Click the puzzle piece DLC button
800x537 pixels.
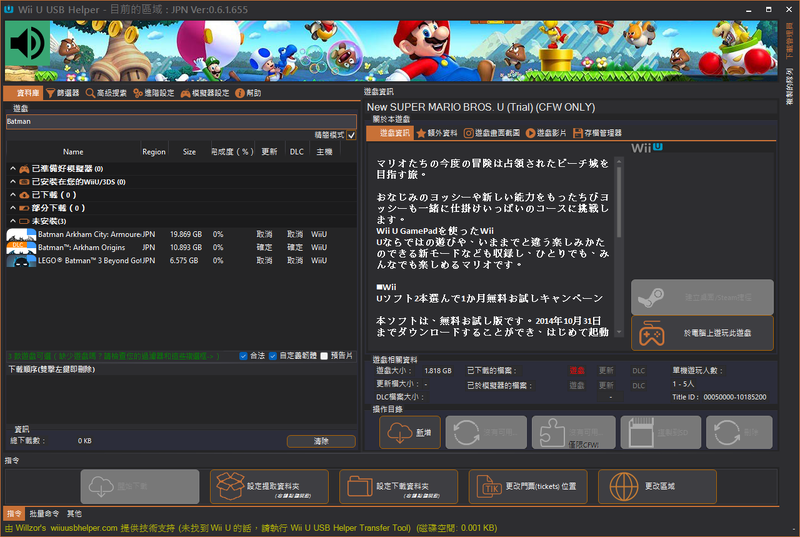pyautogui.click(x=573, y=432)
